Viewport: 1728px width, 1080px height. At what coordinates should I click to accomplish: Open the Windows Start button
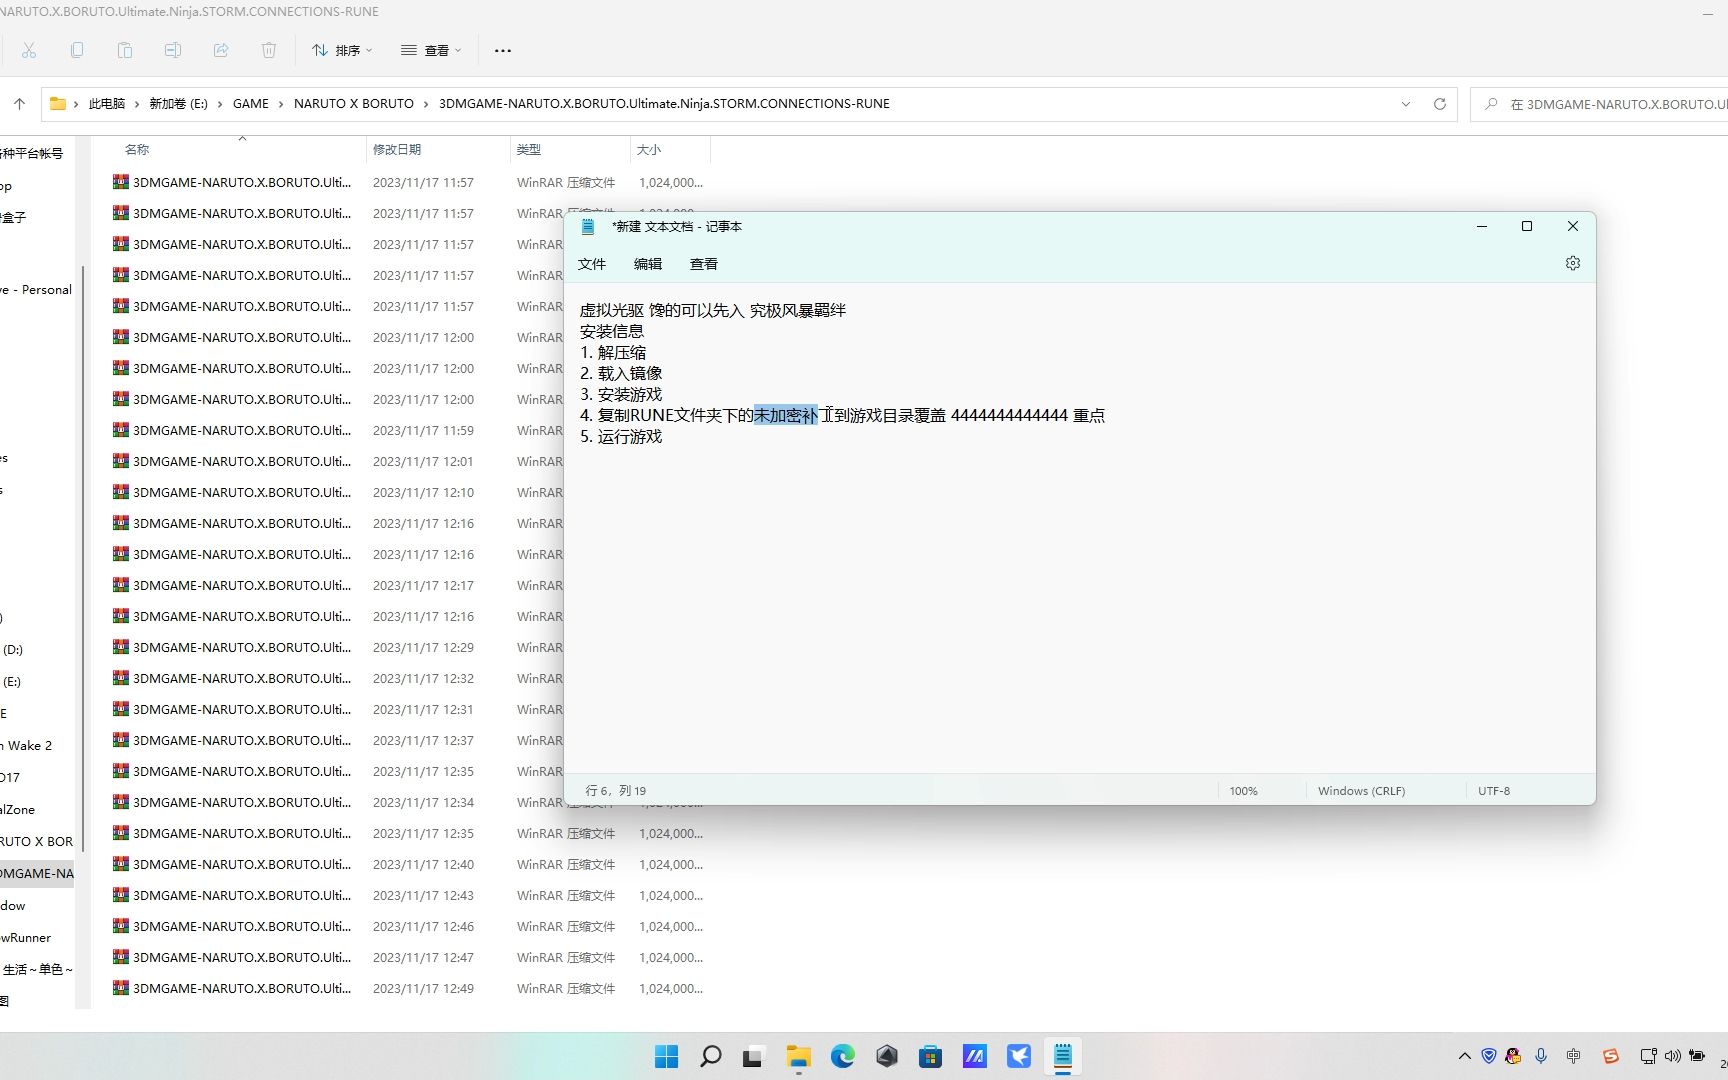[666, 1057]
